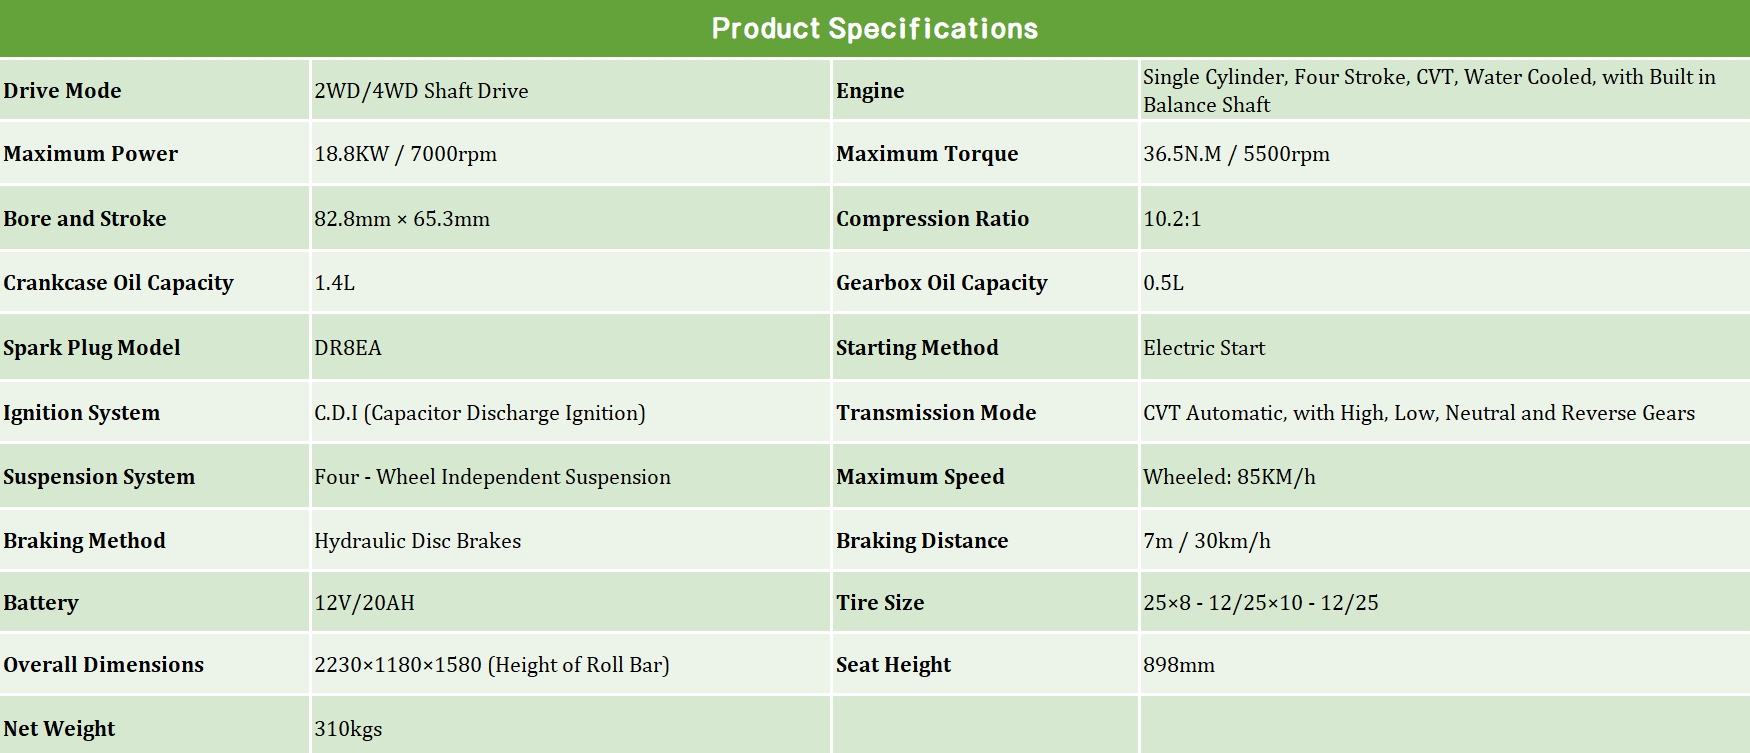Image resolution: width=1750 pixels, height=753 pixels.
Task: Select the Hydraulic Disc Brakes value
Action: 417,541
